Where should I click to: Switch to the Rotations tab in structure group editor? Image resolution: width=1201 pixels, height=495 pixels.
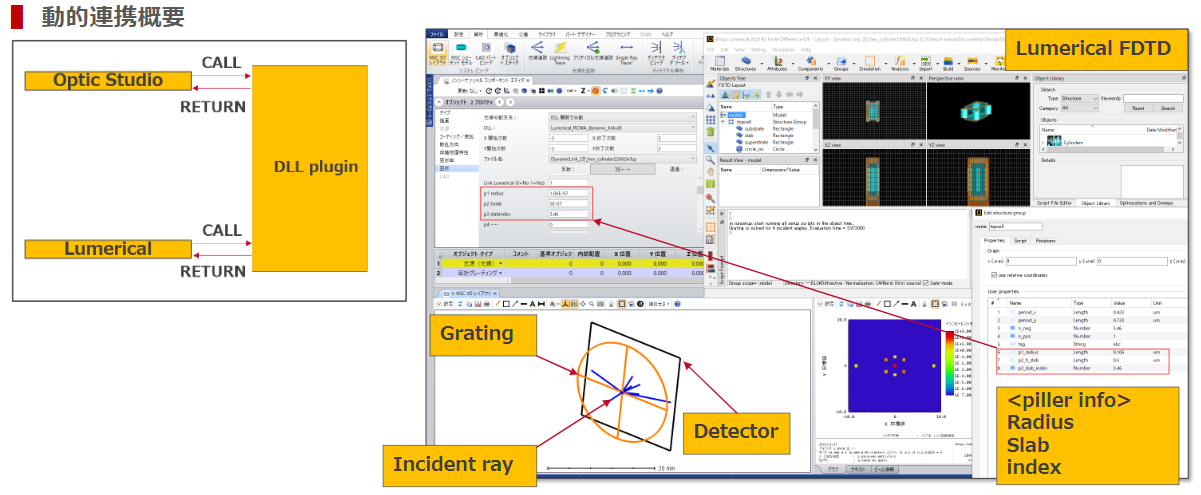tap(1045, 241)
